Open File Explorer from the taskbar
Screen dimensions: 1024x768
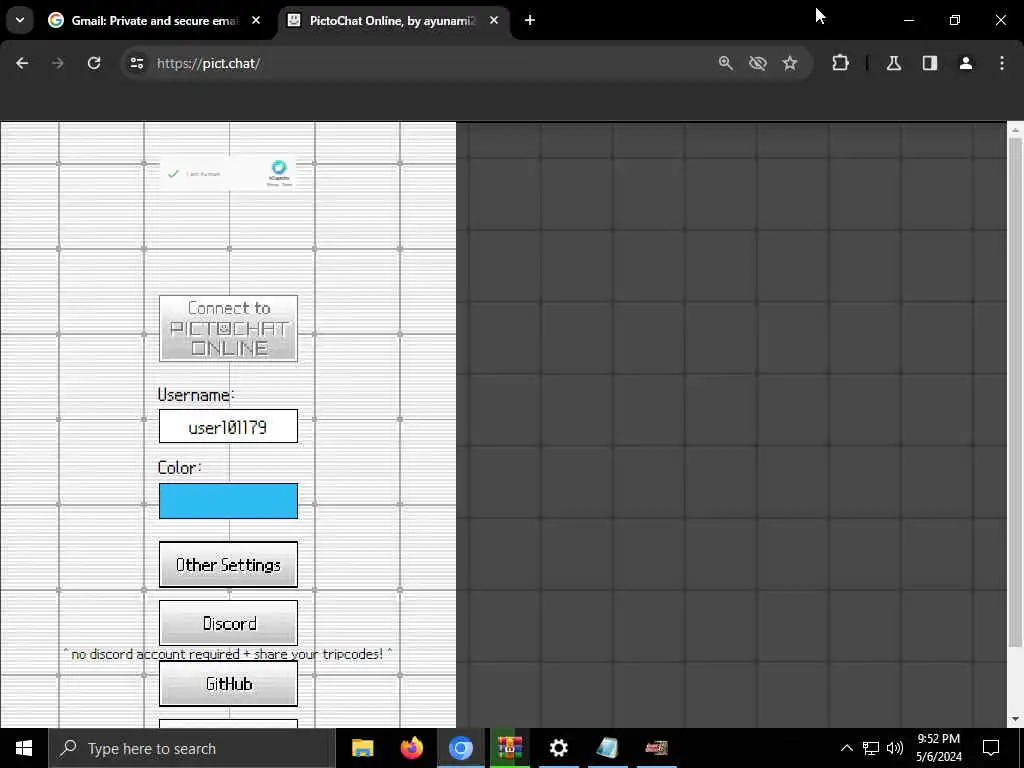tap(362, 748)
